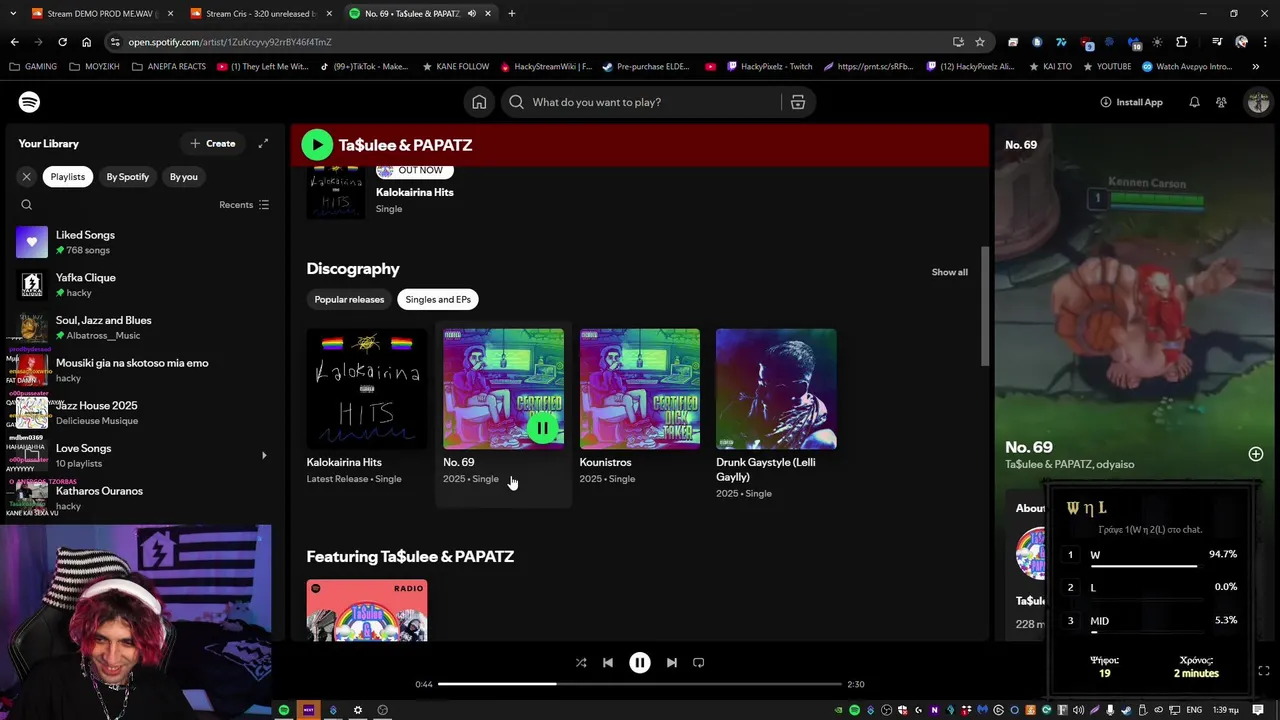Skip to the next track
This screenshot has width=1280, height=720.
click(x=672, y=662)
